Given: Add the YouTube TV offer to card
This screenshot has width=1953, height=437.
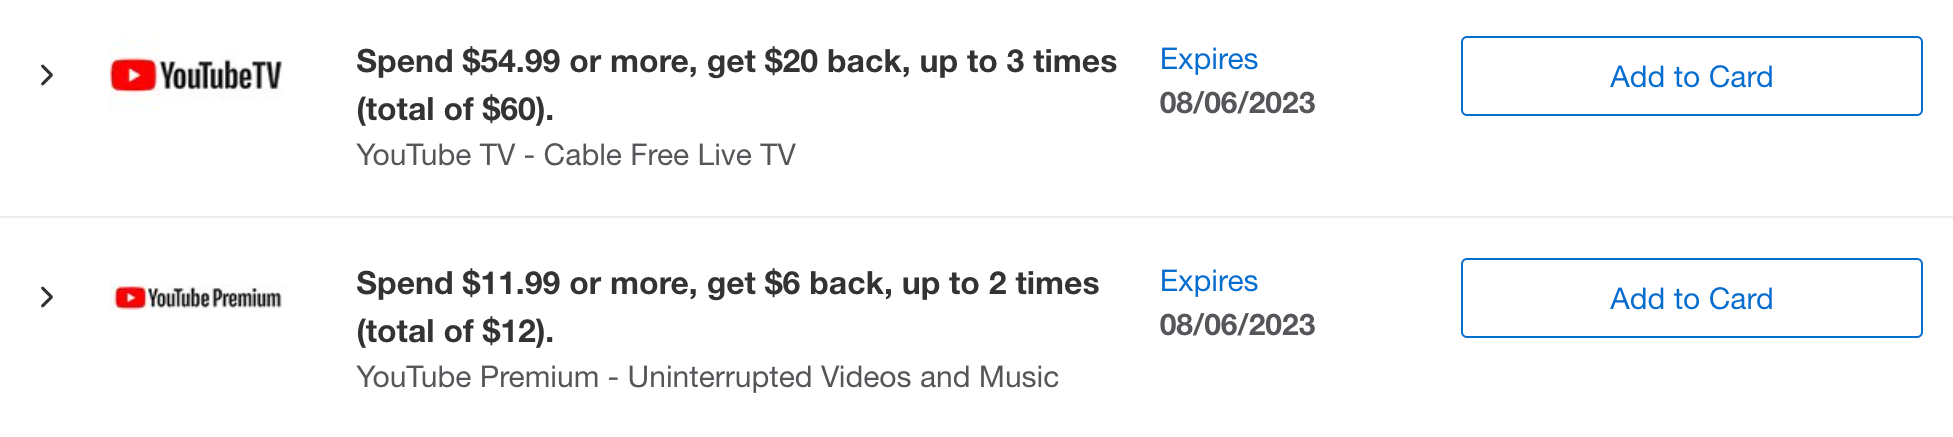Looking at the screenshot, I should (1690, 76).
